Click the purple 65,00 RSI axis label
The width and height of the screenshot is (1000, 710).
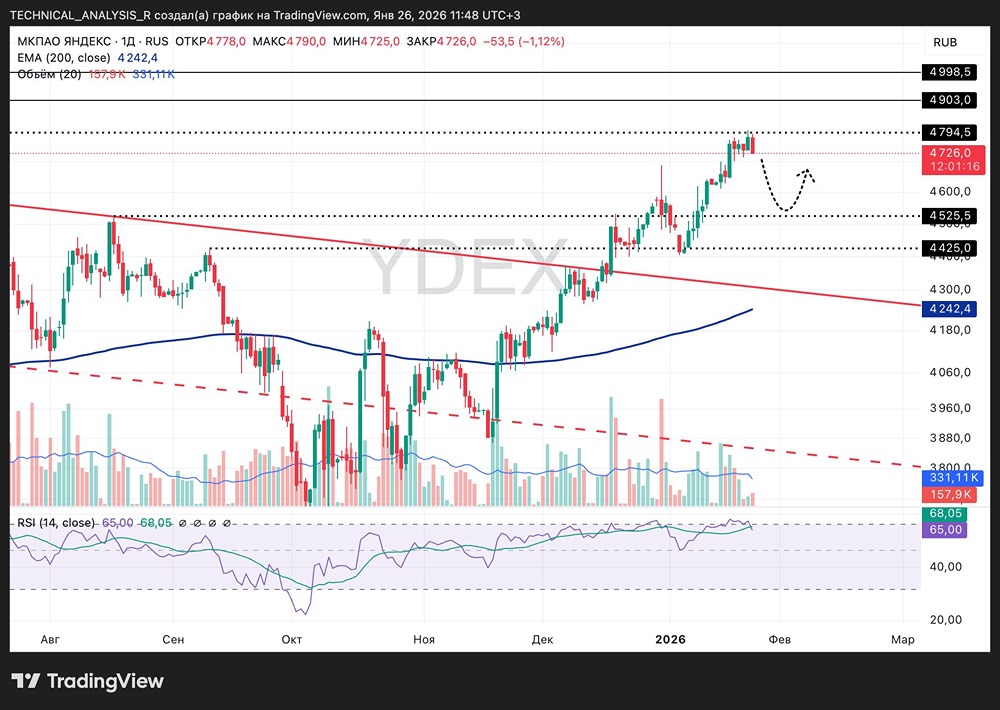[945, 529]
